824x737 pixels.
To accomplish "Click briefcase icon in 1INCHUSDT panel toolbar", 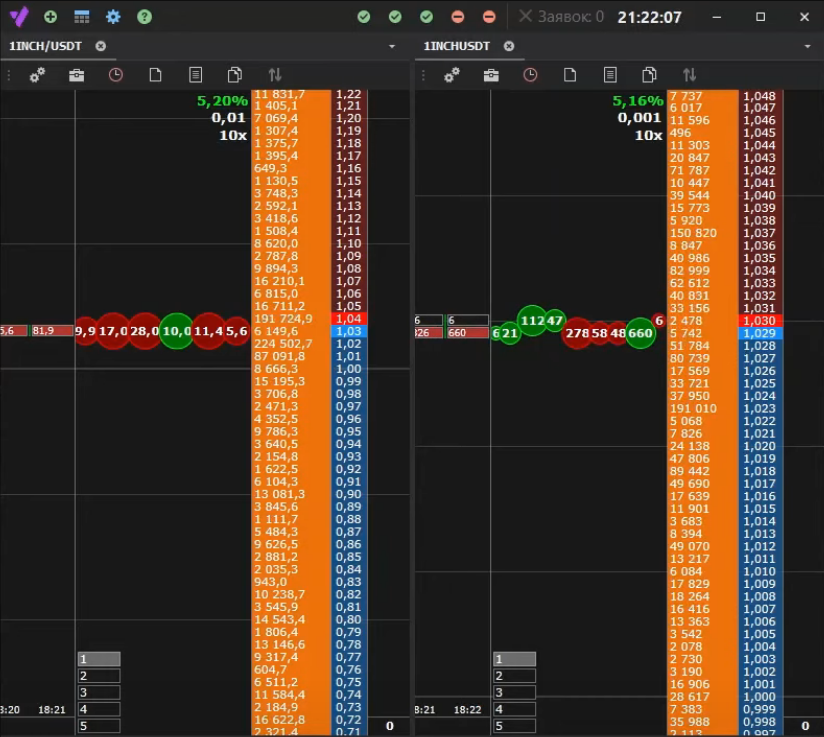I will coord(491,75).
